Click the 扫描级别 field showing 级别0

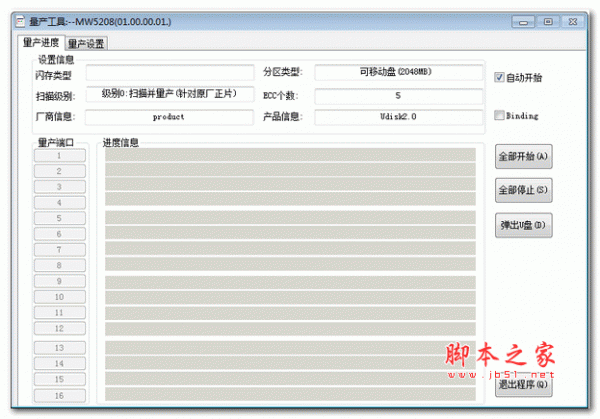(x=170, y=94)
